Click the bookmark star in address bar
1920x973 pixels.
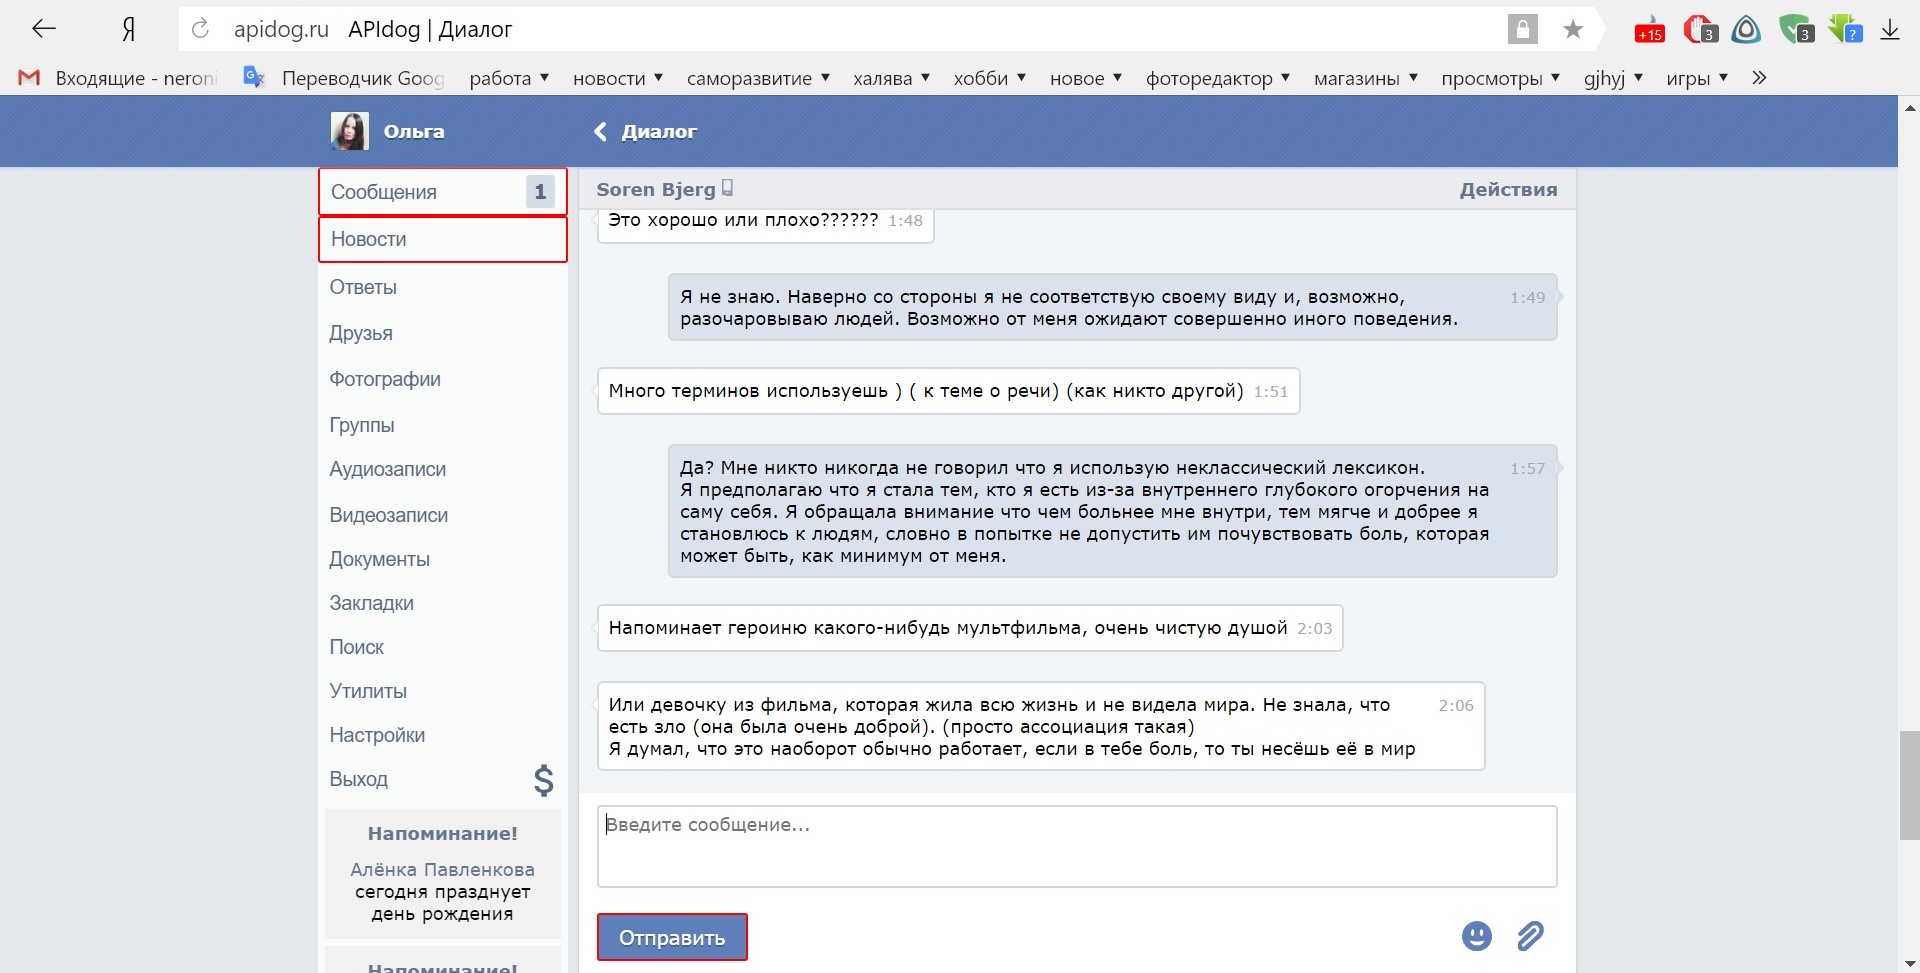tap(1573, 30)
